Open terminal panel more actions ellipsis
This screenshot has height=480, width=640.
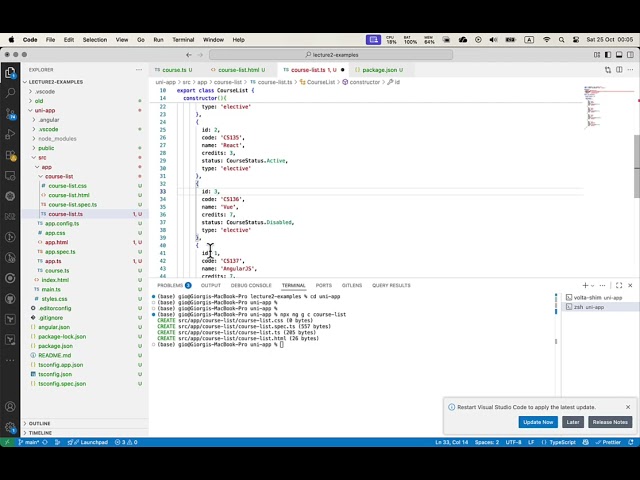click(x=602, y=285)
